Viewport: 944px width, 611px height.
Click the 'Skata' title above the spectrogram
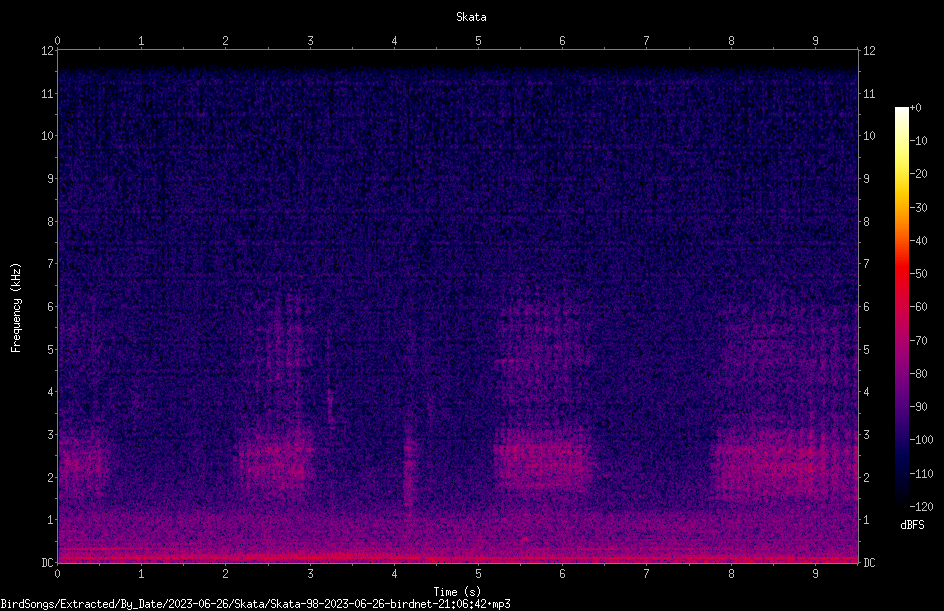471,17
